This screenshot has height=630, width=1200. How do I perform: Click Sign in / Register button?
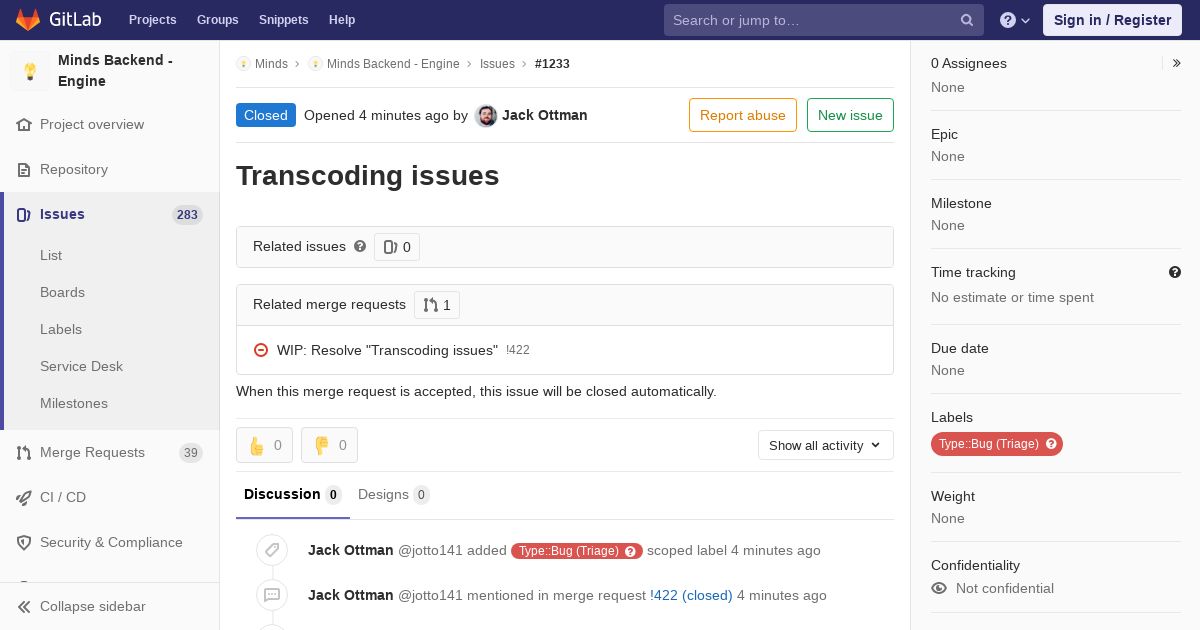[x=1112, y=20]
